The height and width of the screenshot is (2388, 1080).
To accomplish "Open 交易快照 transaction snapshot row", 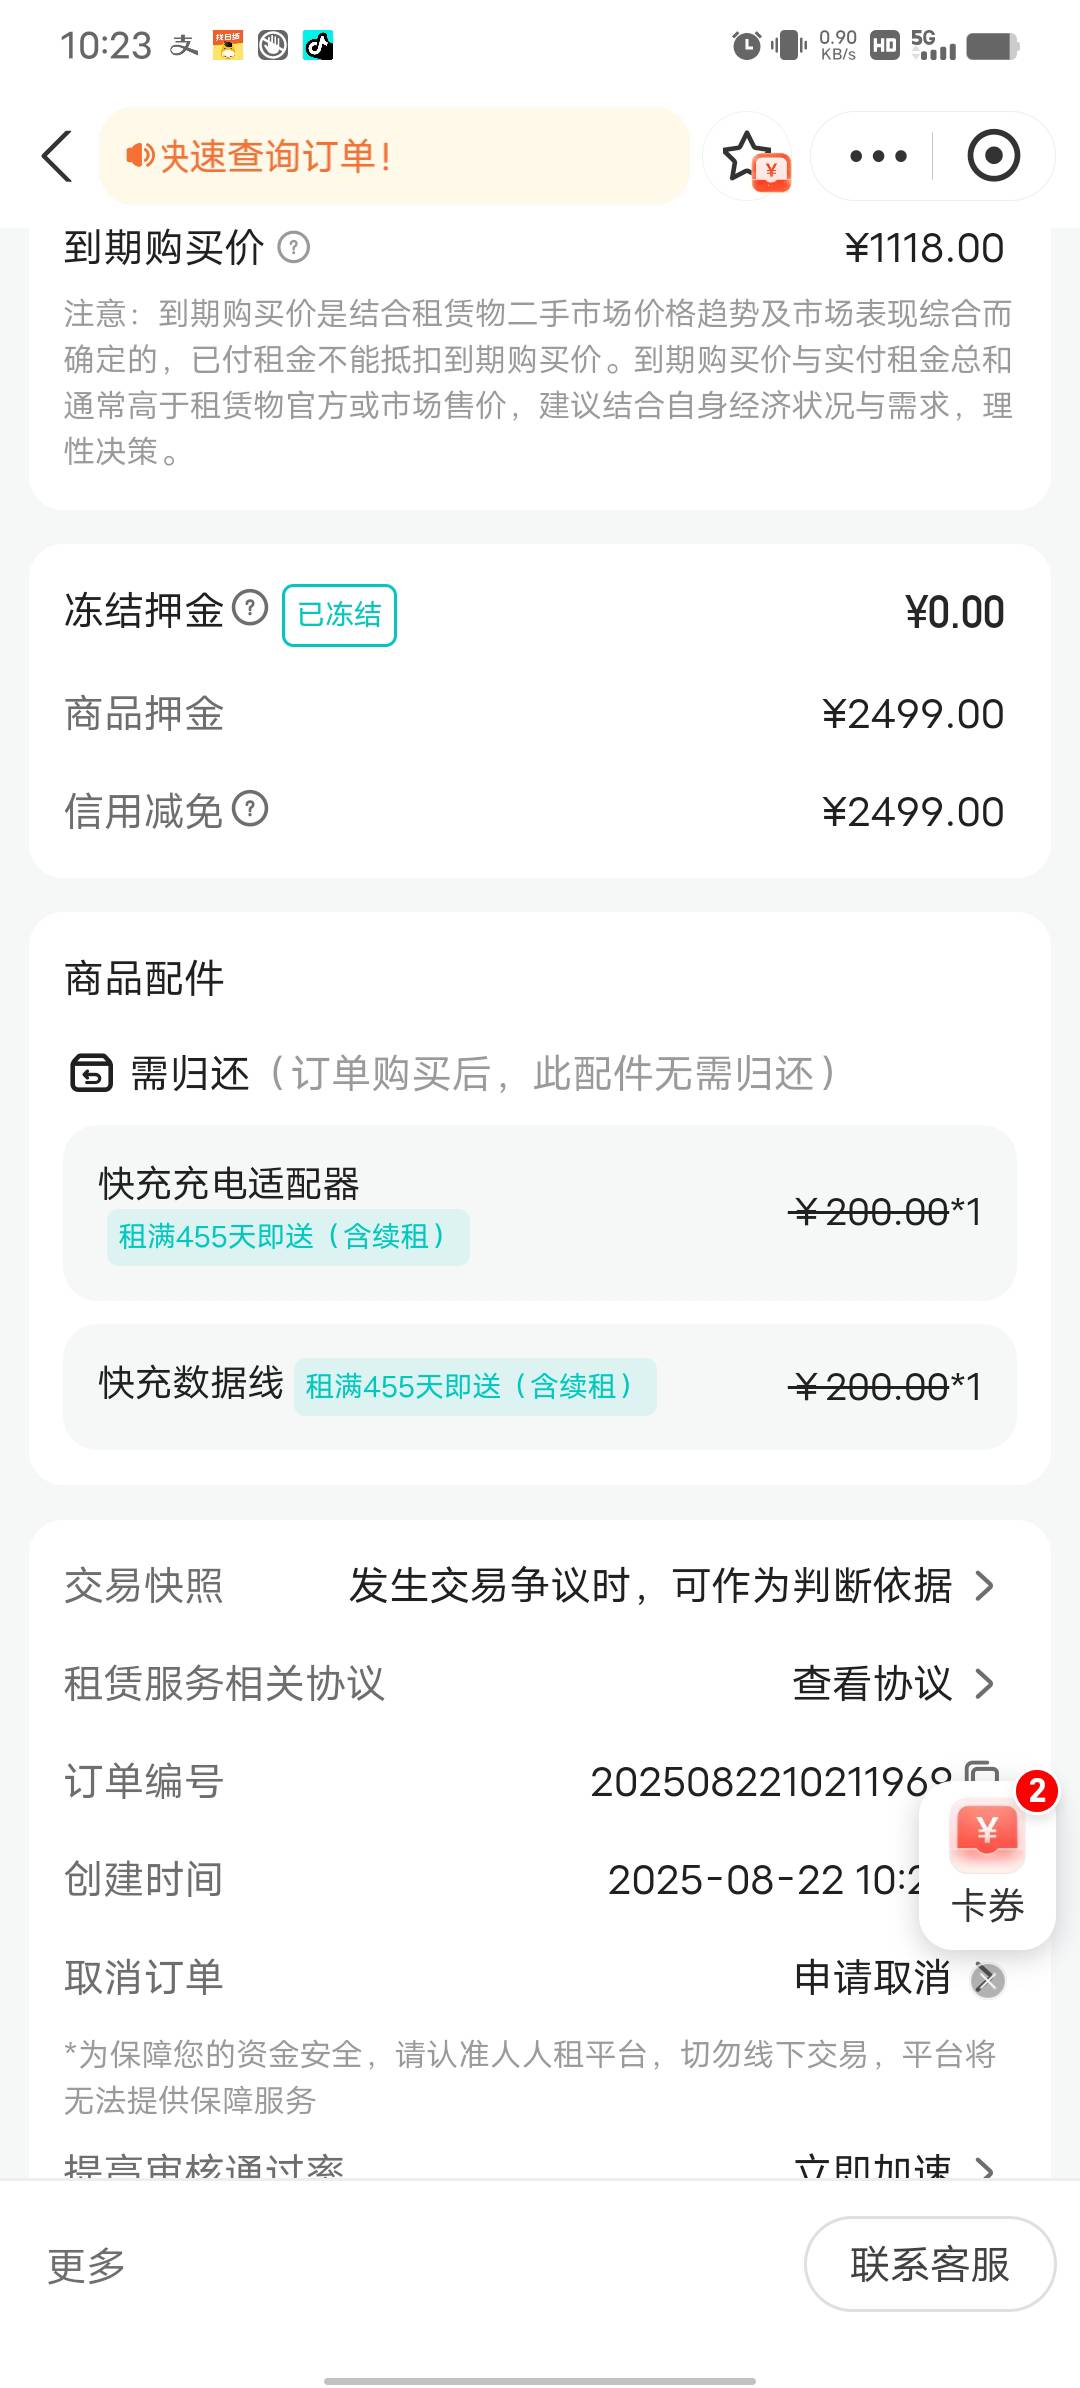I will (x=540, y=1585).
